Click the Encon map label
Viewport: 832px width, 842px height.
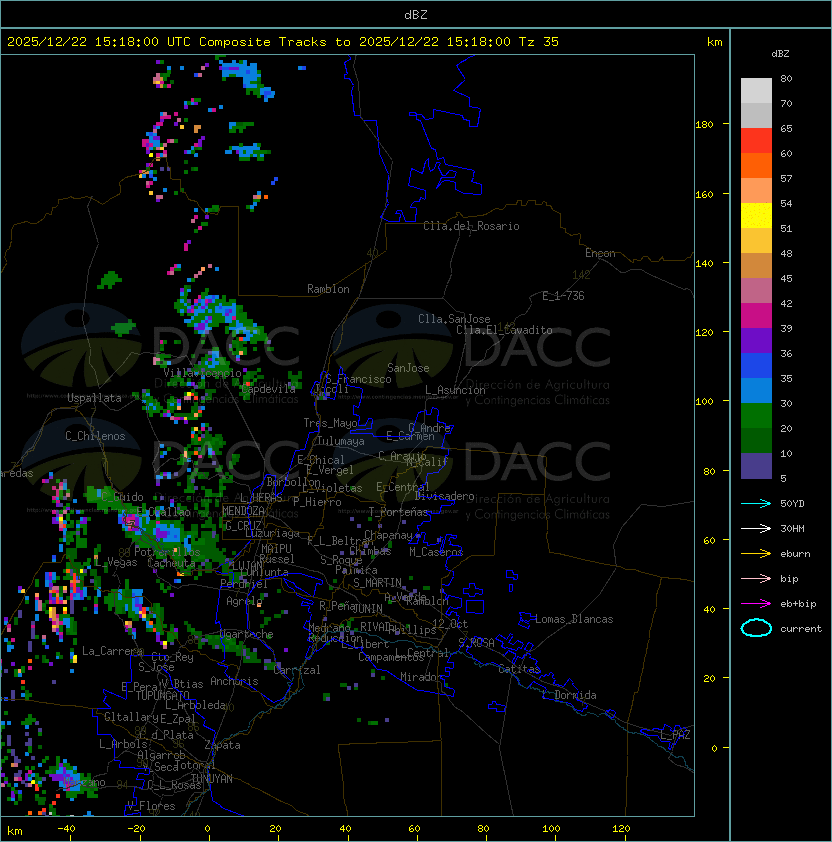[600, 253]
